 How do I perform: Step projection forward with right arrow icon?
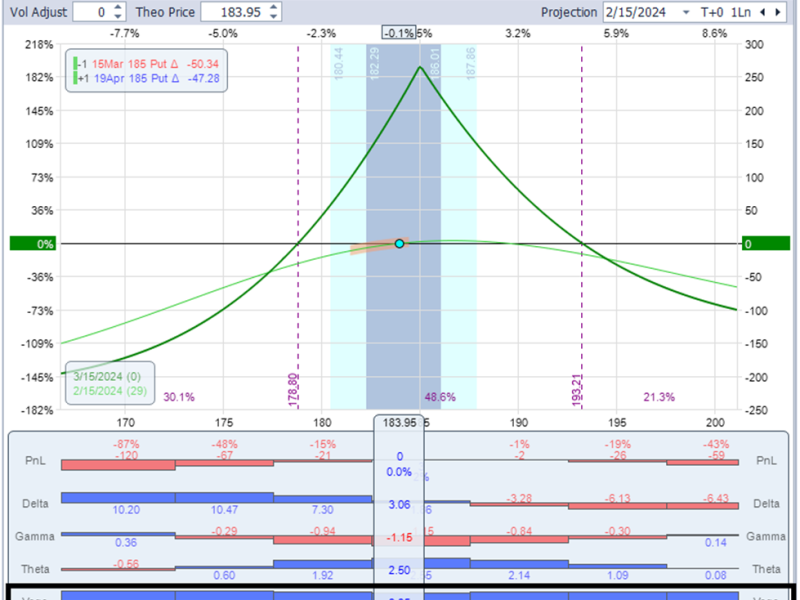pos(779,12)
